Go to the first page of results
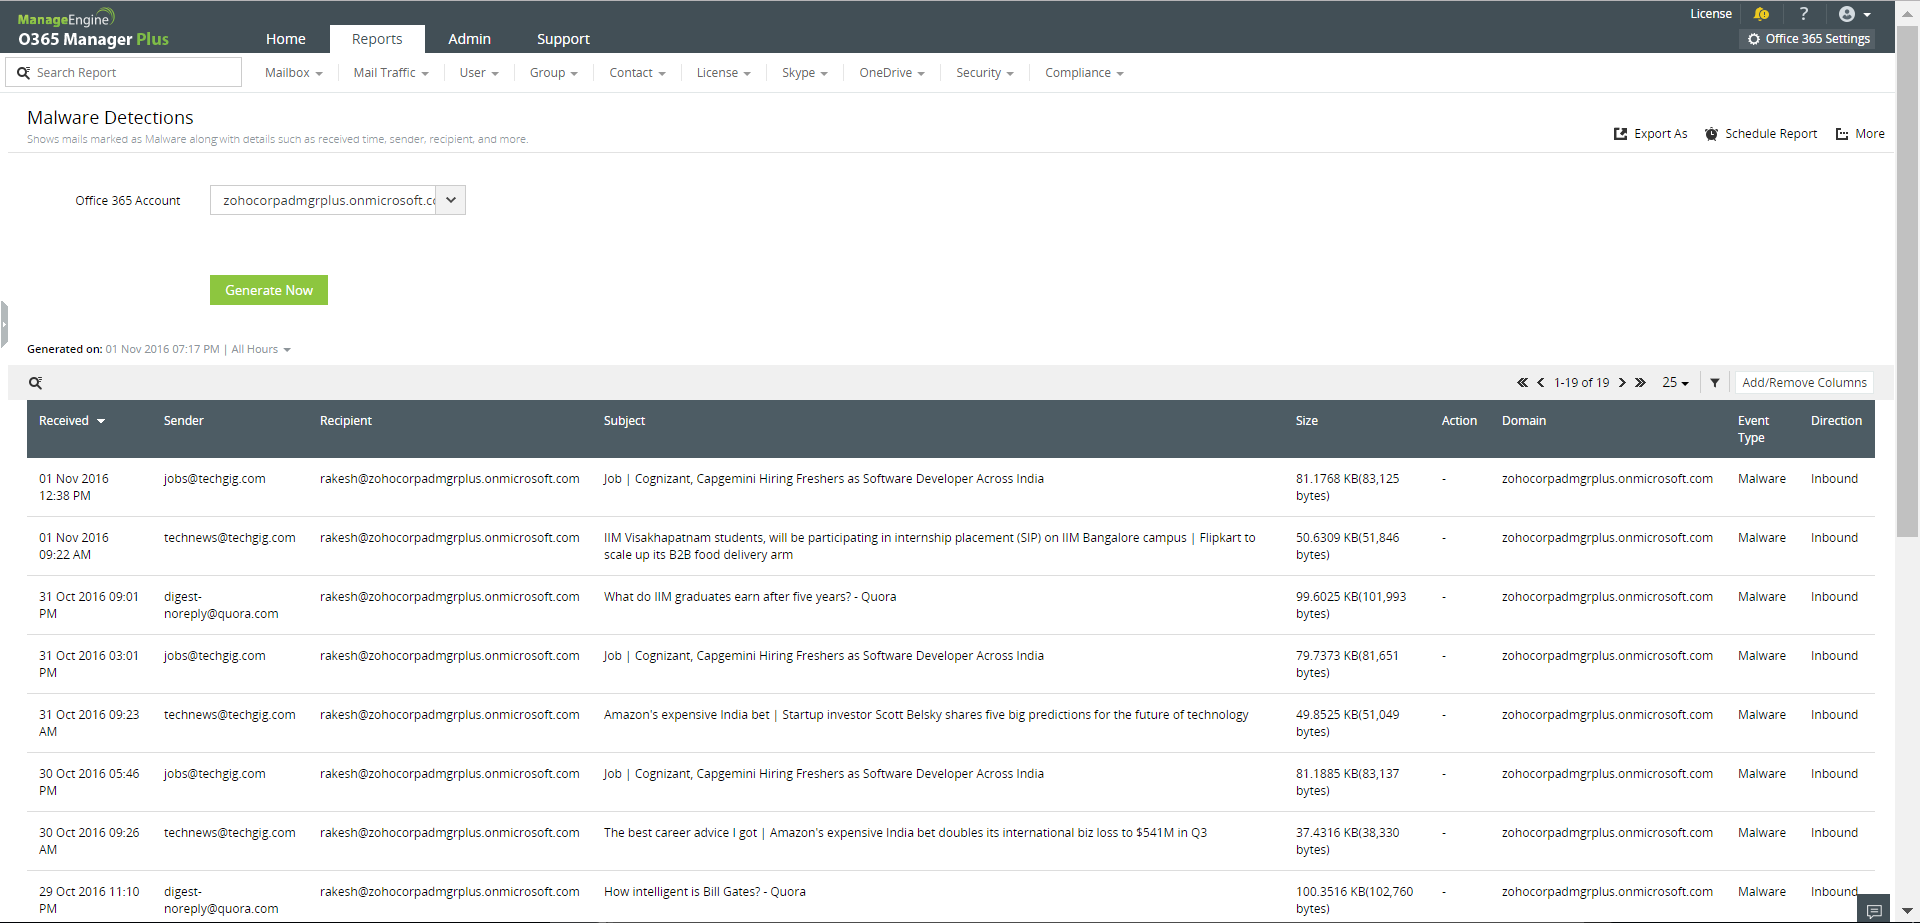Image resolution: width=1920 pixels, height=923 pixels. tap(1522, 383)
